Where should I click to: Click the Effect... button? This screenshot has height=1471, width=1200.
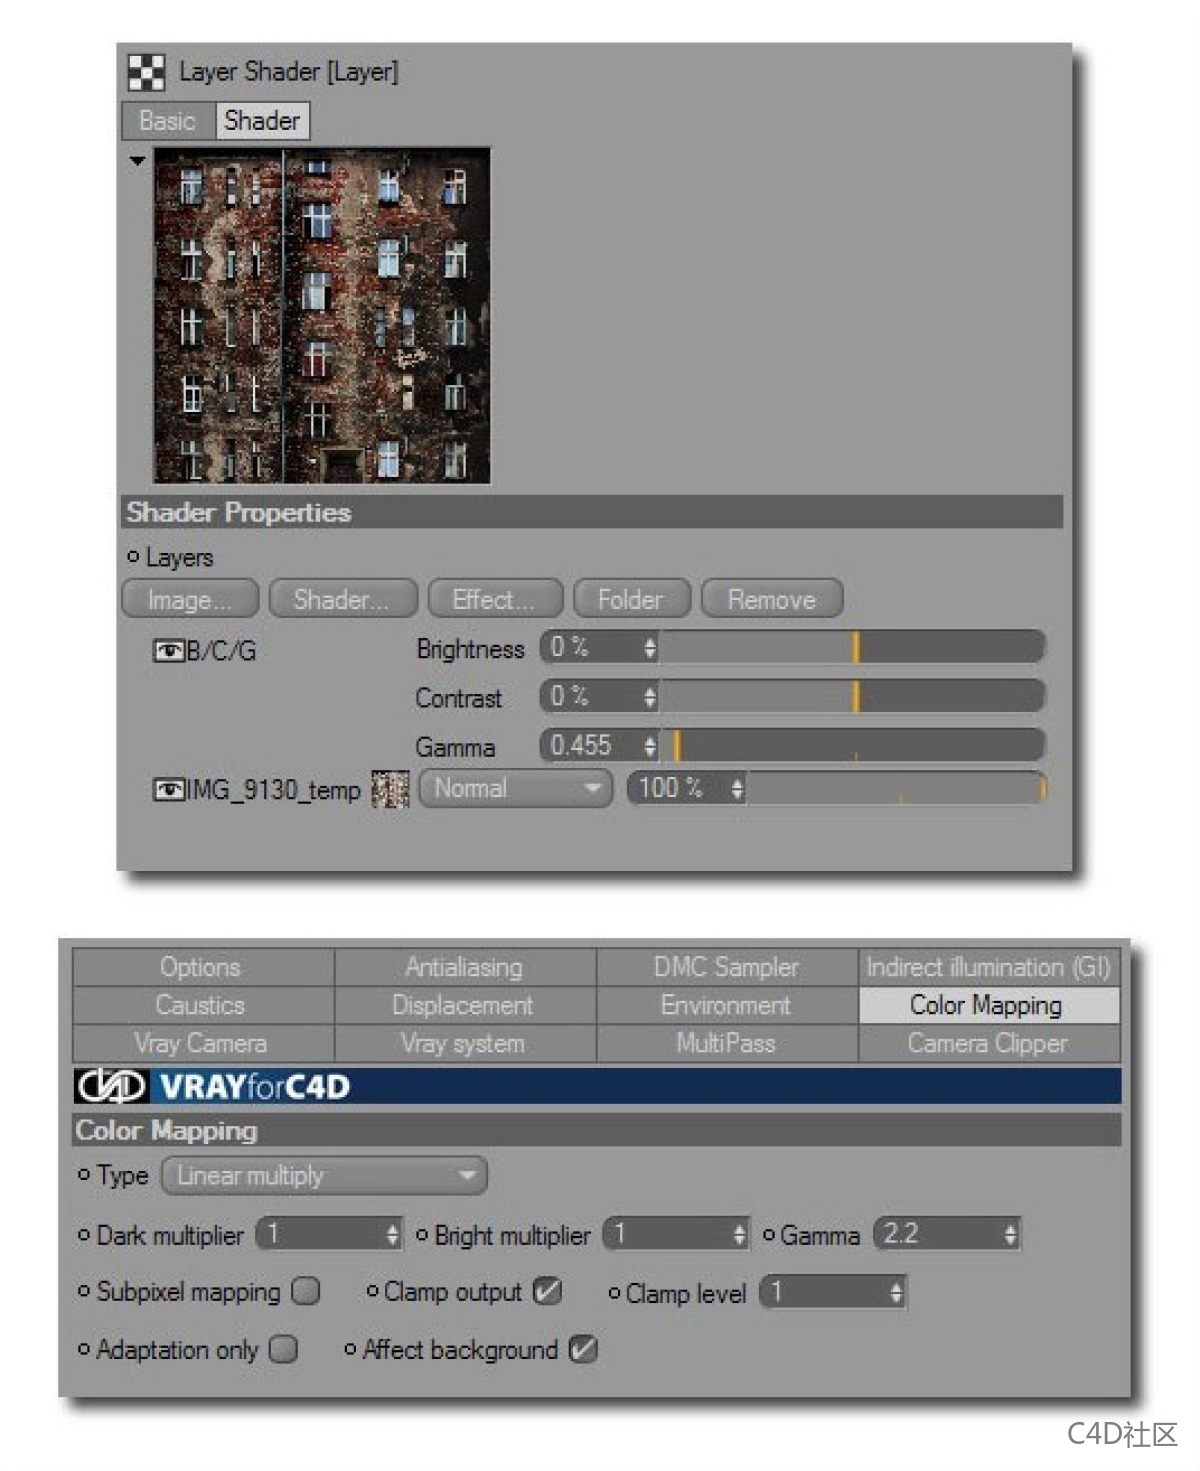pyautogui.click(x=494, y=599)
